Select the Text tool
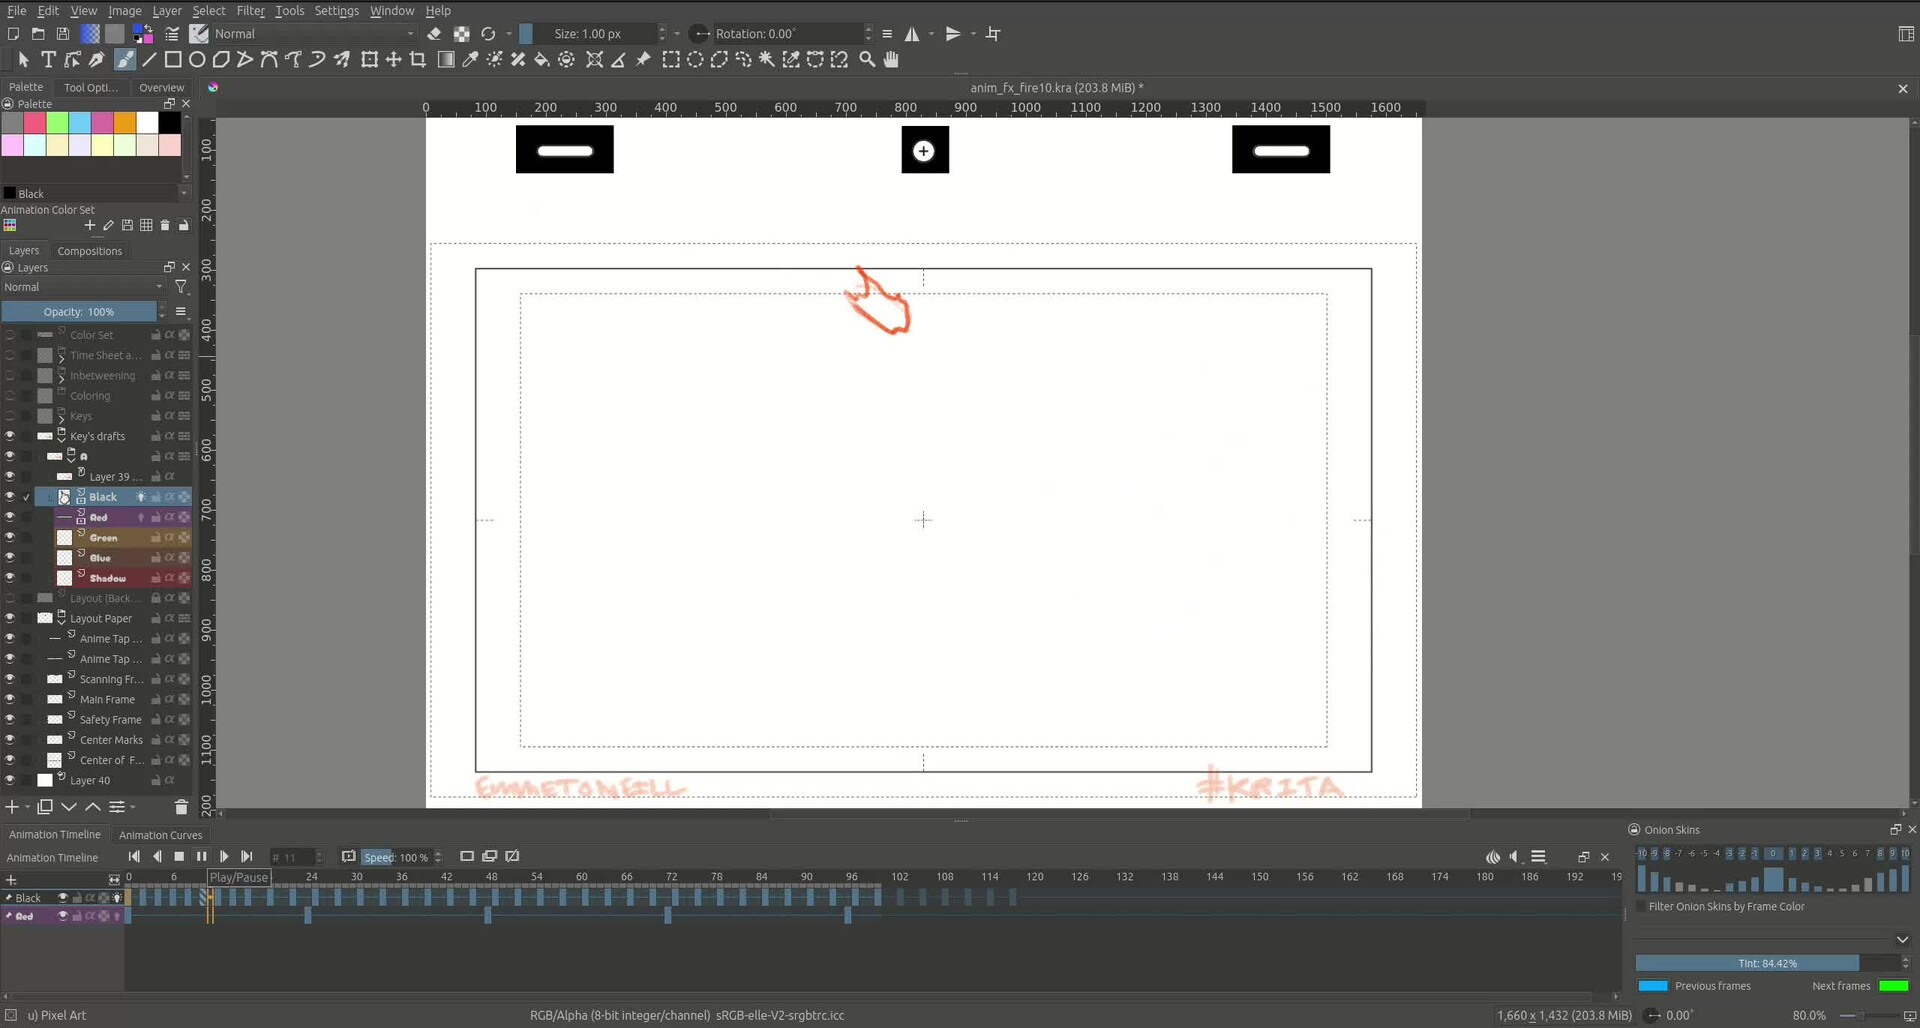 [48, 60]
